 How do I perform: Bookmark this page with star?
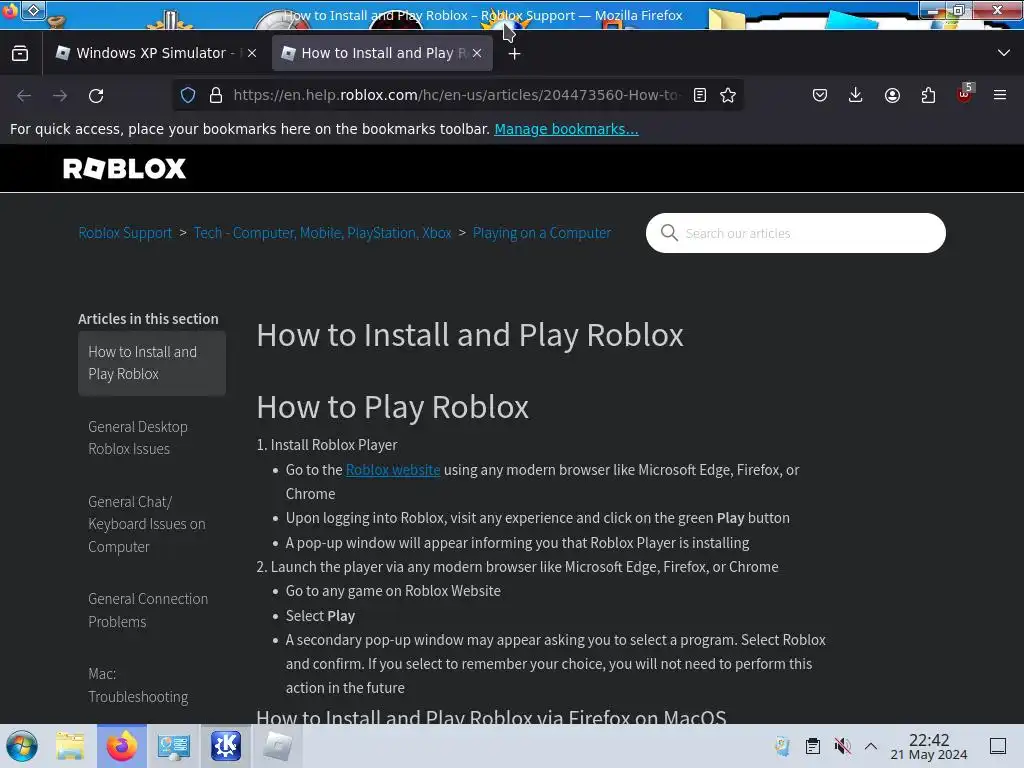(x=728, y=95)
